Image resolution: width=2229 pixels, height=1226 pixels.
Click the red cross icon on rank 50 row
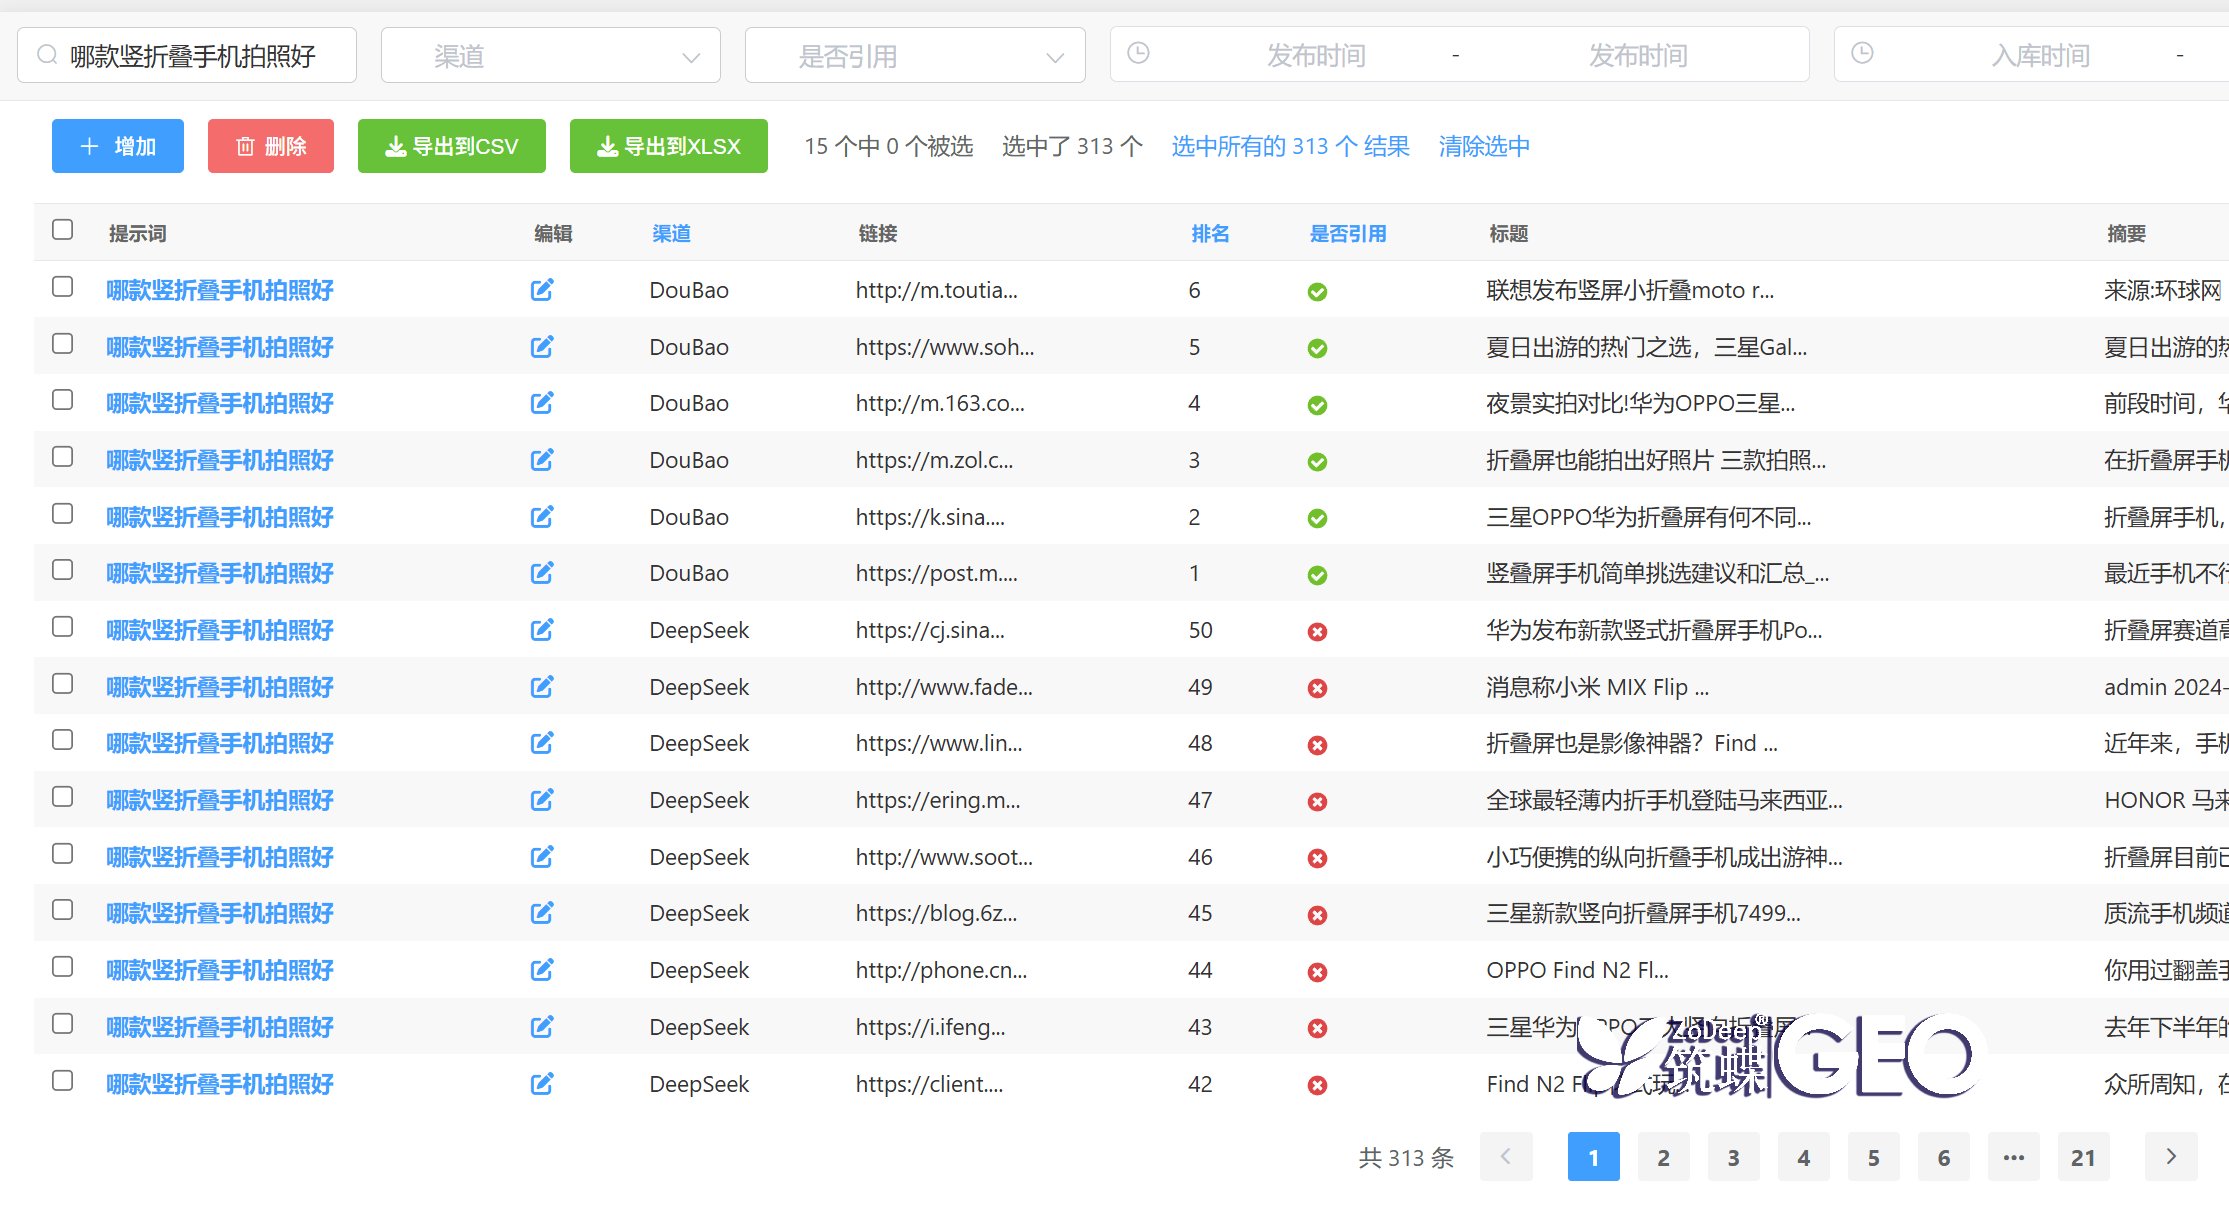1317,632
